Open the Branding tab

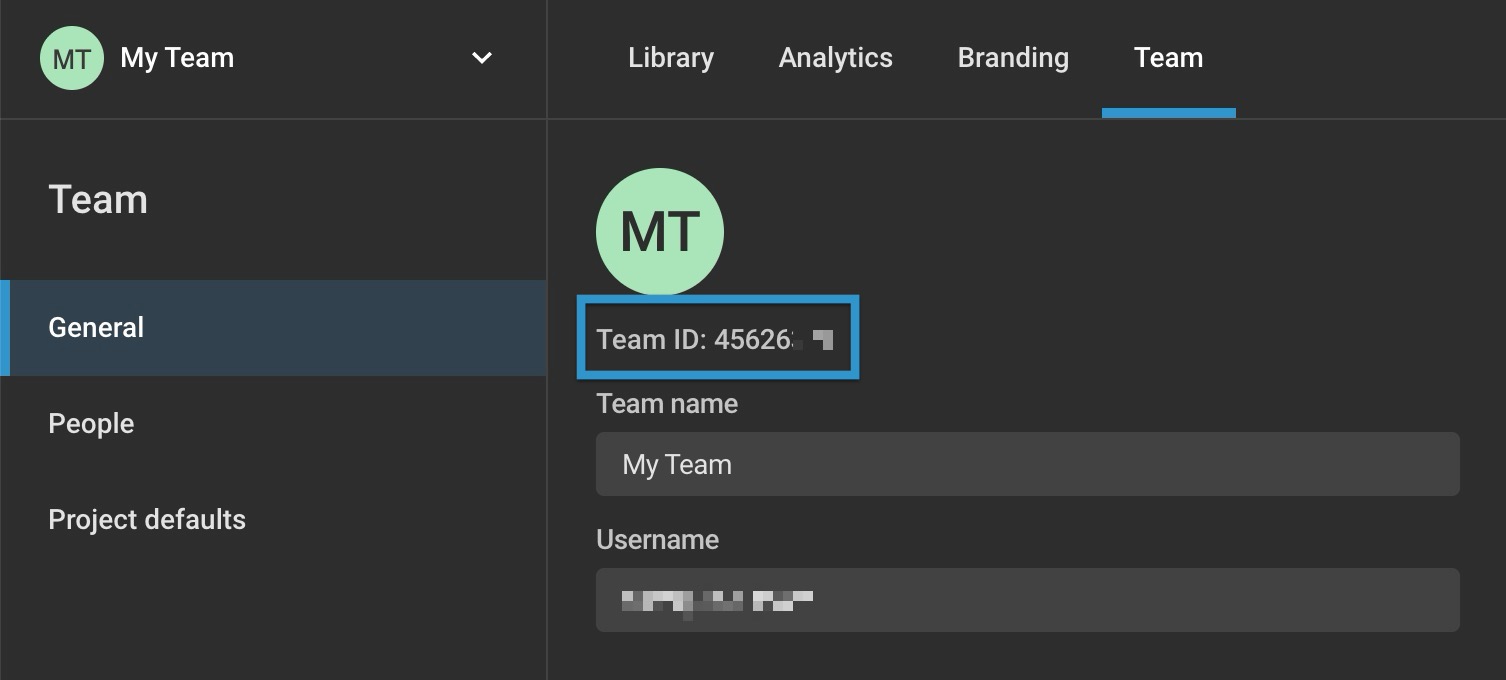click(x=1012, y=57)
